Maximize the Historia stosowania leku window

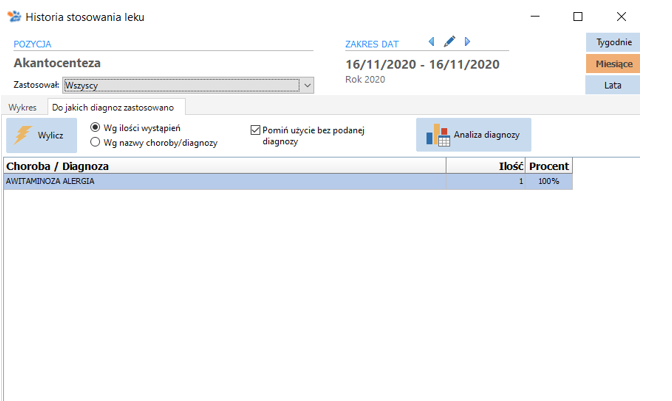pyautogui.click(x=578, y=16)
